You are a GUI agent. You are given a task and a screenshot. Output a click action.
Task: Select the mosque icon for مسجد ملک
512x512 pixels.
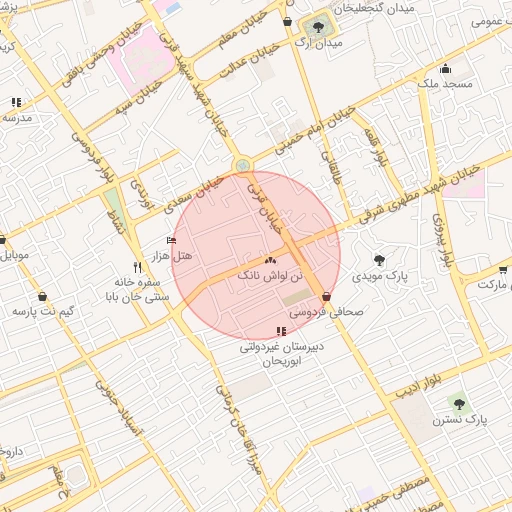pyautogui.click(x=445, y=69)
